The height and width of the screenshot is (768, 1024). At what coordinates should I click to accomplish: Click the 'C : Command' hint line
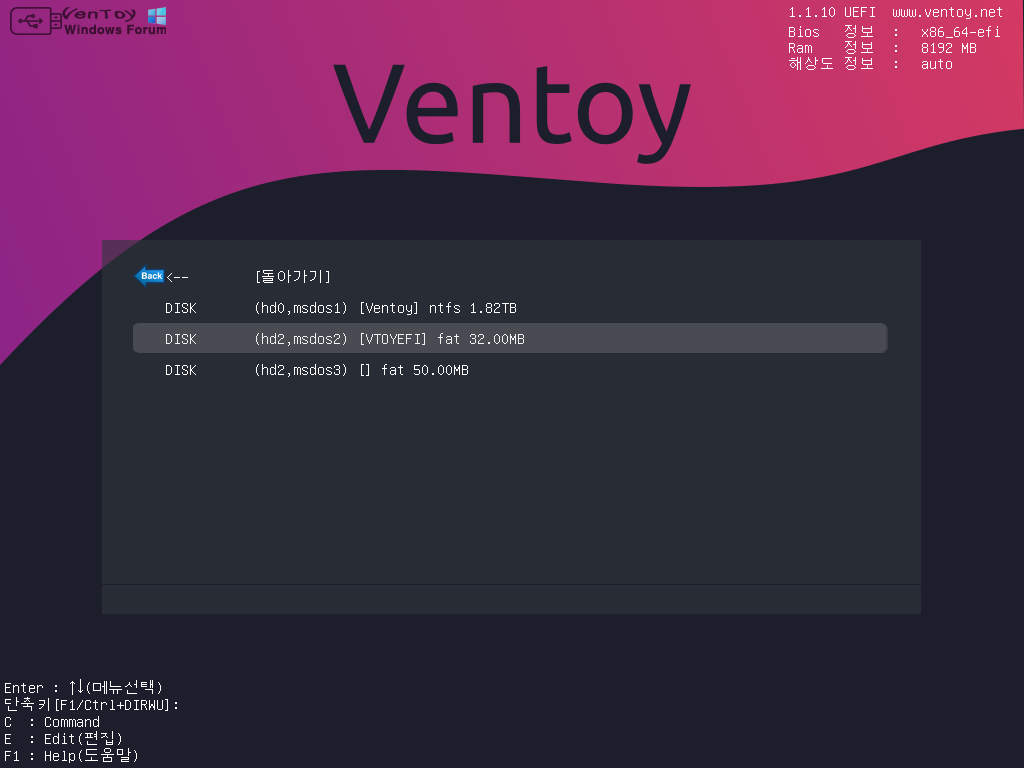click(52, 722)
